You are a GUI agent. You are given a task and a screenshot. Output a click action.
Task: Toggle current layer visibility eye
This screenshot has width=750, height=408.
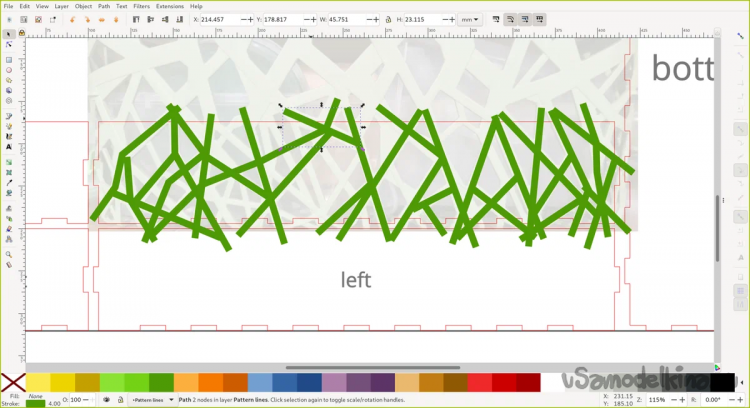106,400
